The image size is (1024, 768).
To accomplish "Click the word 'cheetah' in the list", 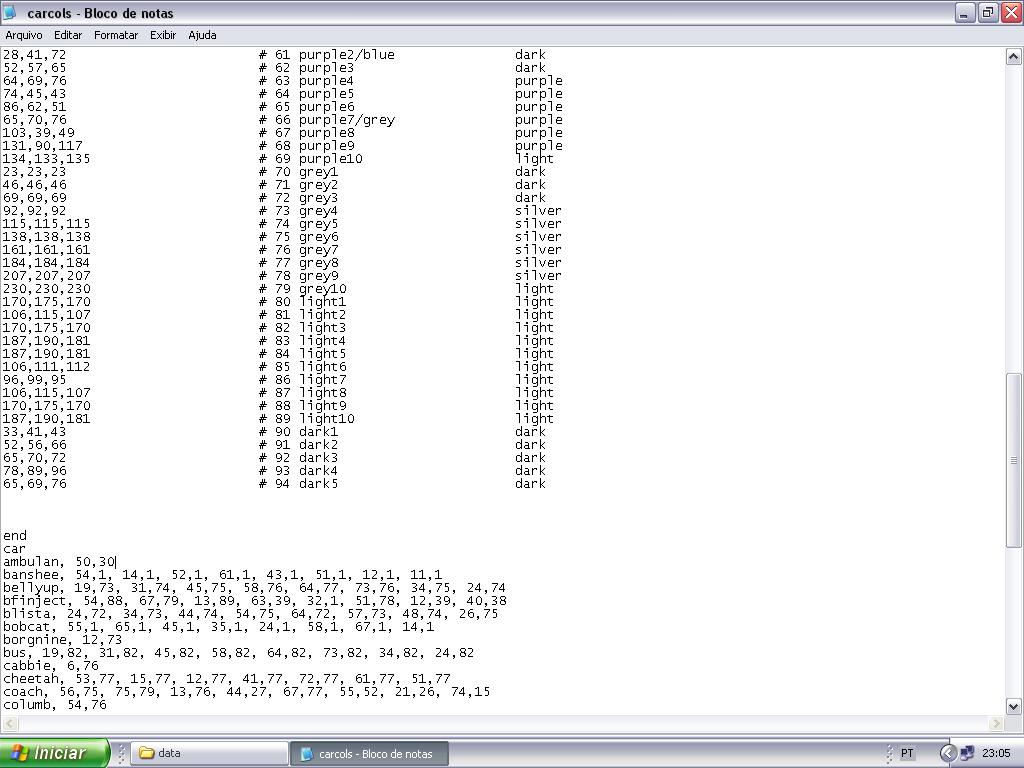I will (31, 679).
